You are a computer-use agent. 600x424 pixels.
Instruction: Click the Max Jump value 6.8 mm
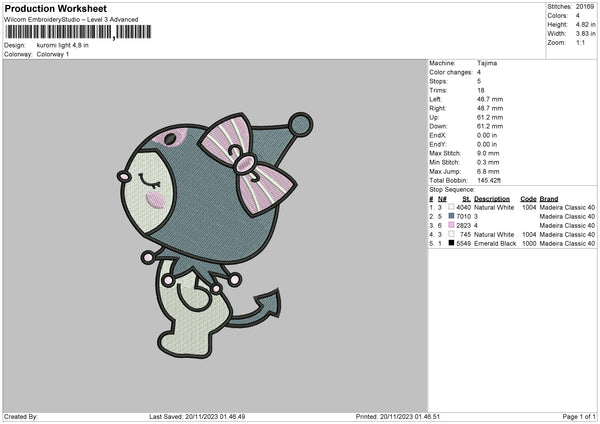click(488, 171)
